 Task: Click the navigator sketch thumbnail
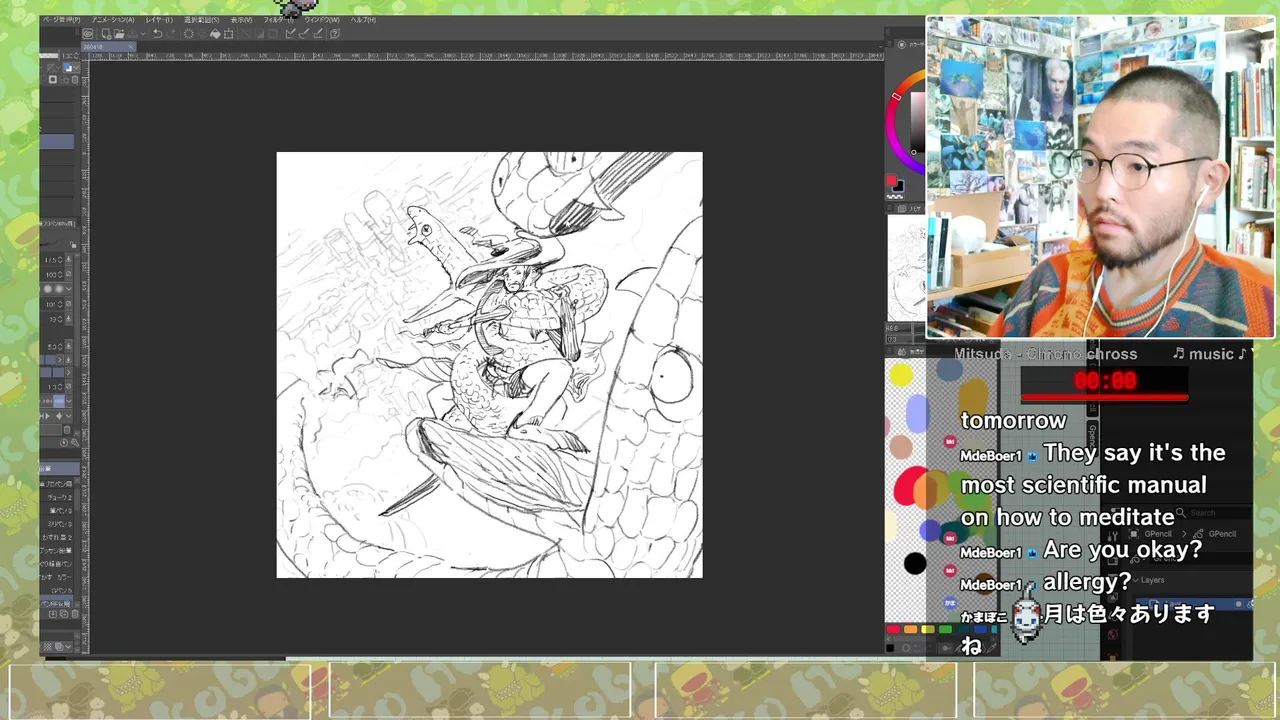click(x=907, y=268)
